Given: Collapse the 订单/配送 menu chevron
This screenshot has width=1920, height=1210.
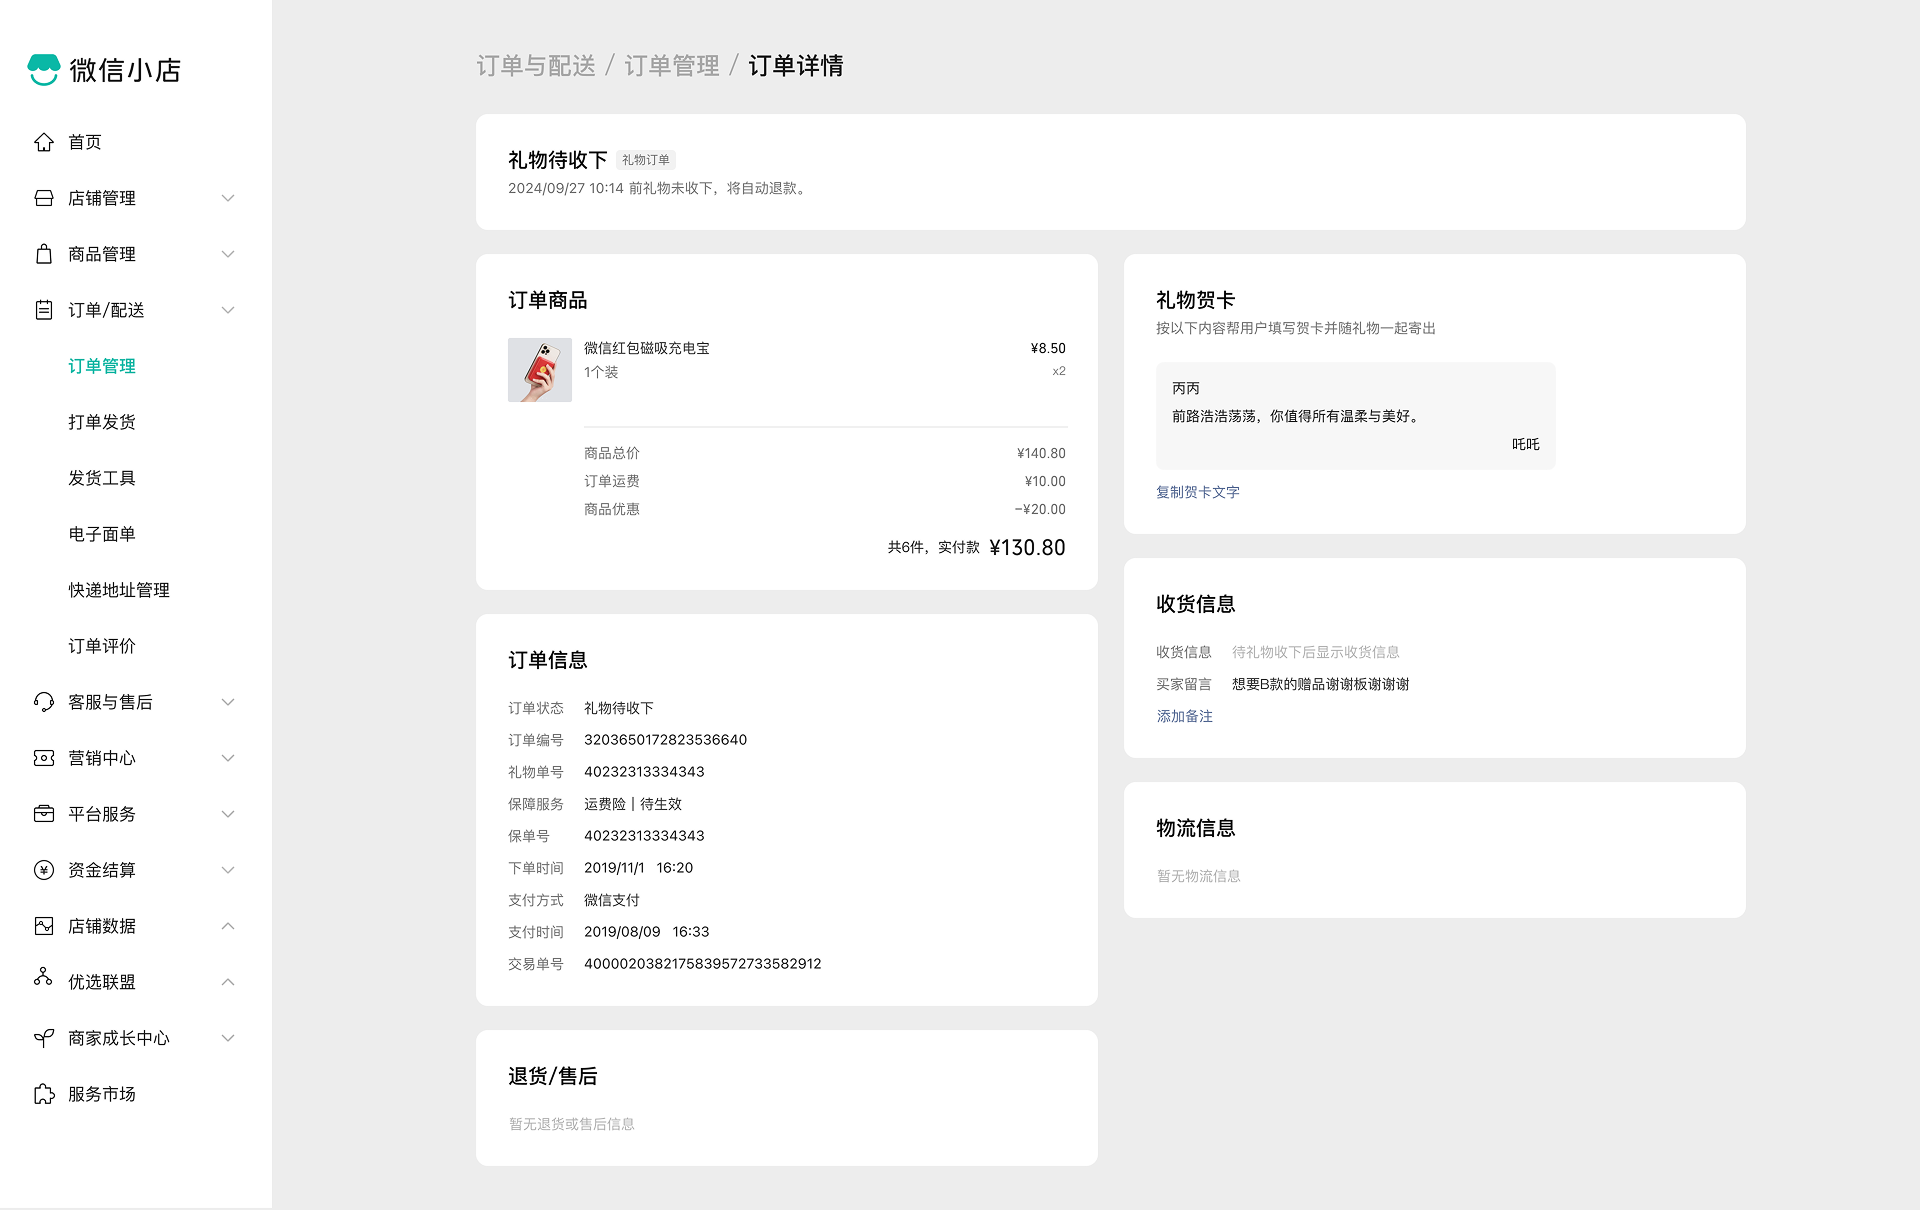Looking at the screenshot, I should [x=228, y=310].
